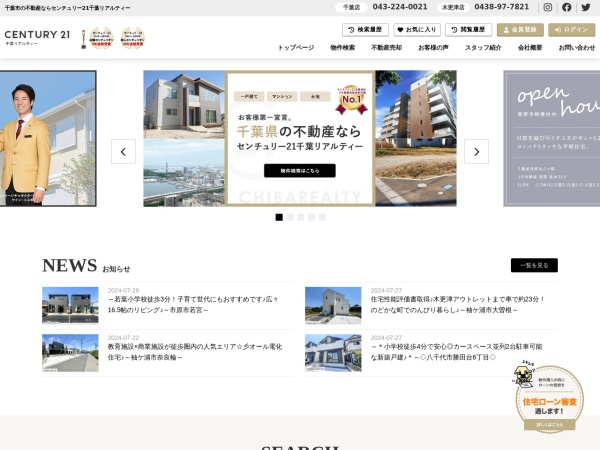600x450 pixels.
Task: Show next carousel slide arrow
Action: point(476,152)
